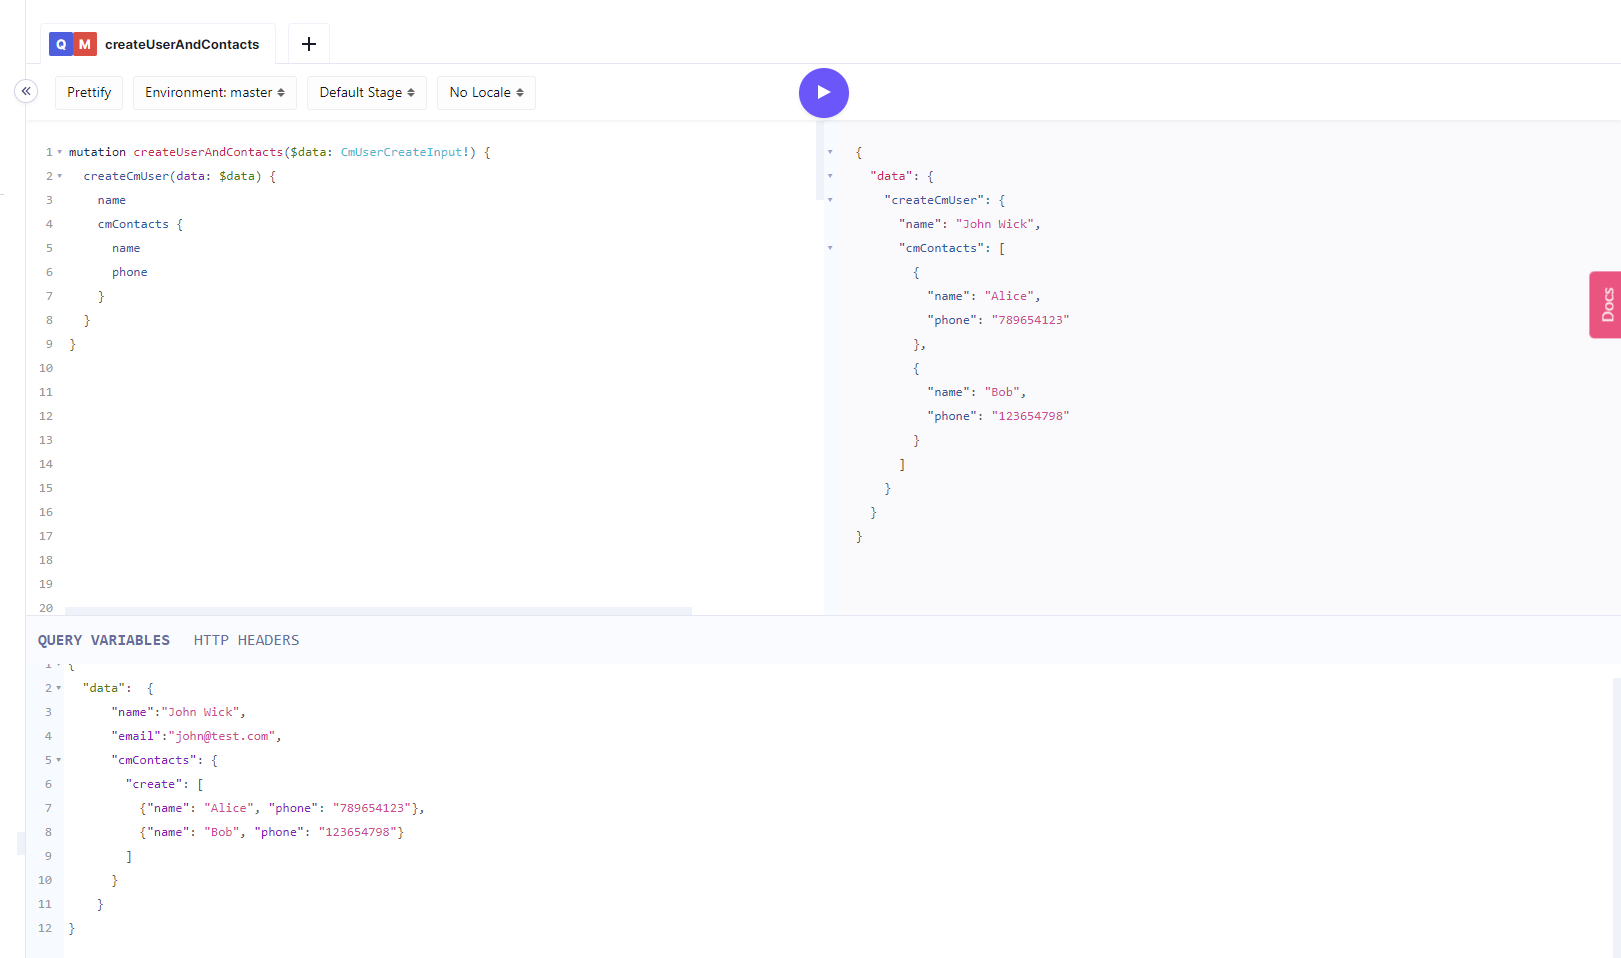
Task: Place cursor on the phone field in the query
Action: click(130, 272)
